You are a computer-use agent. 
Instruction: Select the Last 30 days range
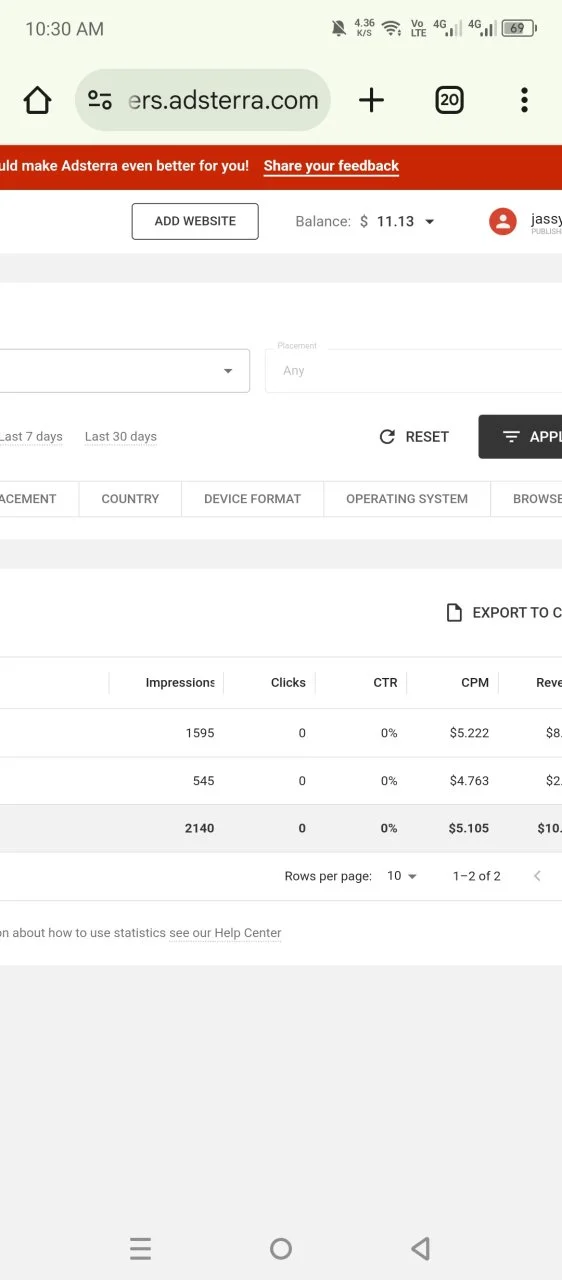tap(121, 437)
